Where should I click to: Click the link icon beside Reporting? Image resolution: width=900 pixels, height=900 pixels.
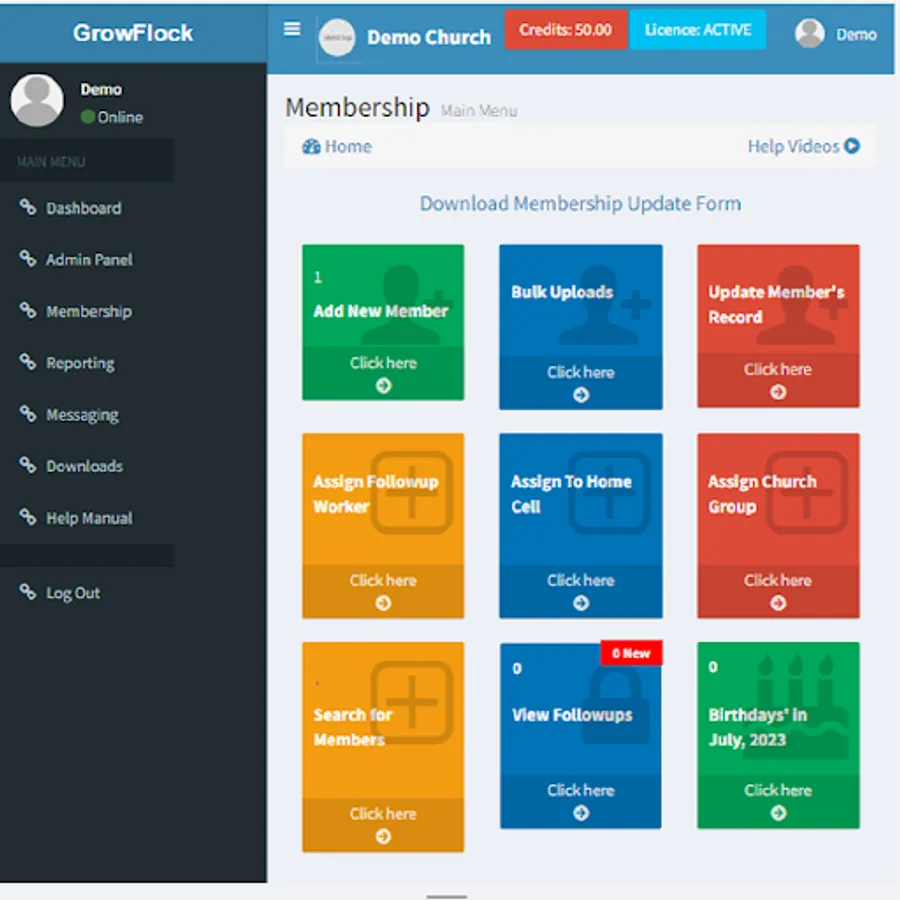[28, 362]
